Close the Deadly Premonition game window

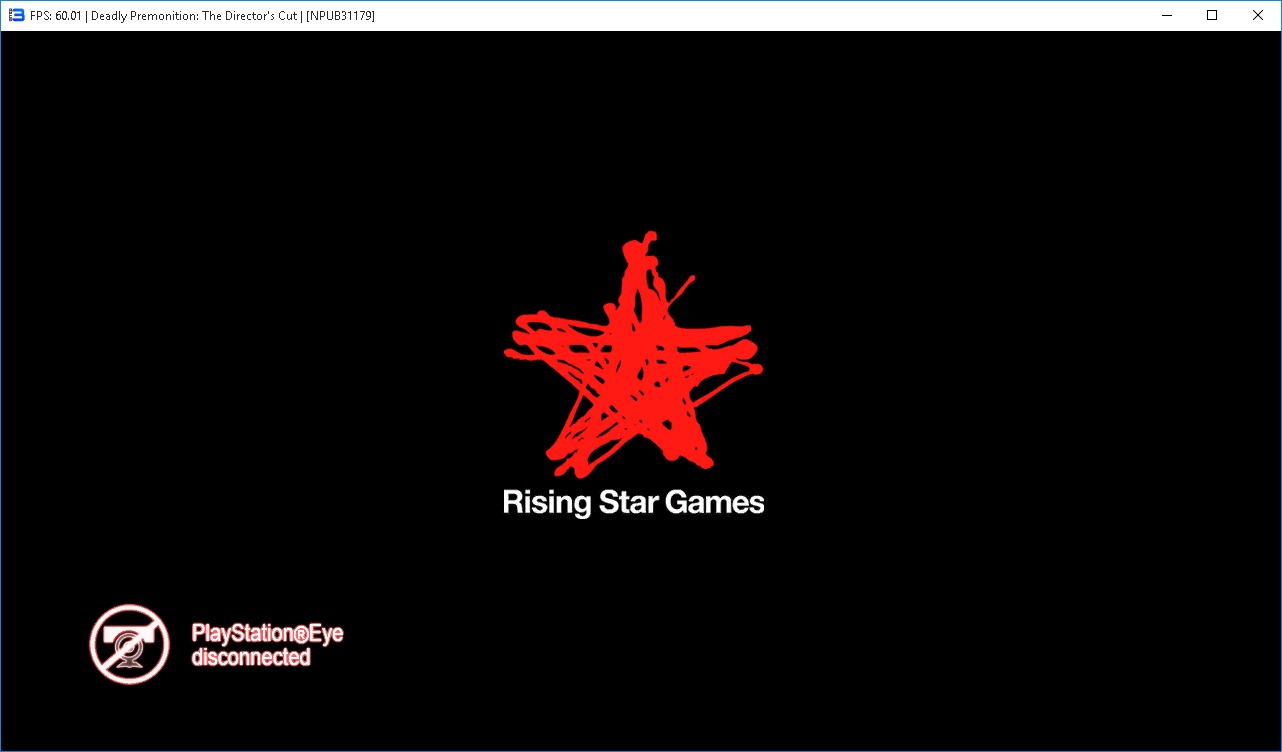coord(1258,15)
